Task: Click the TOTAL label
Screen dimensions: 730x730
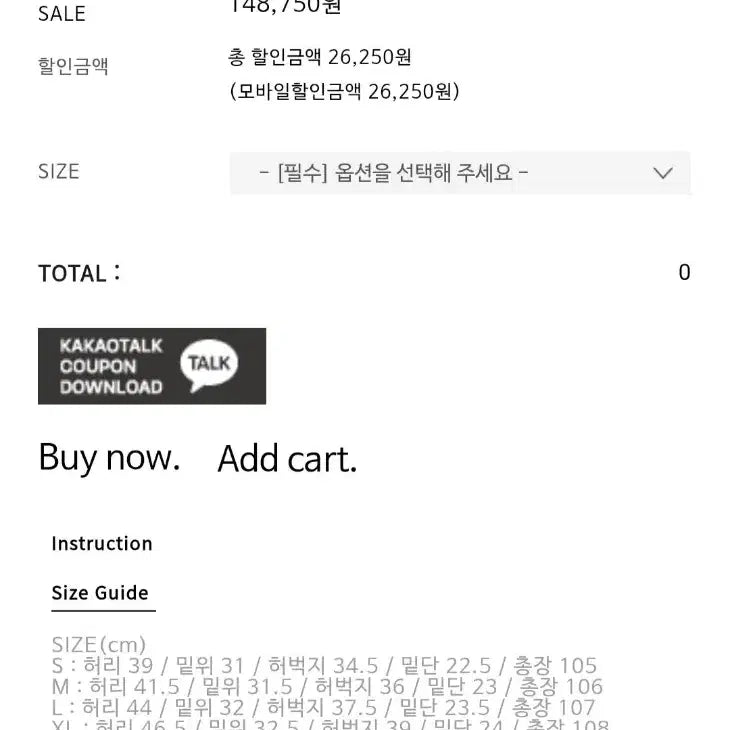Action: pos(79,273)
